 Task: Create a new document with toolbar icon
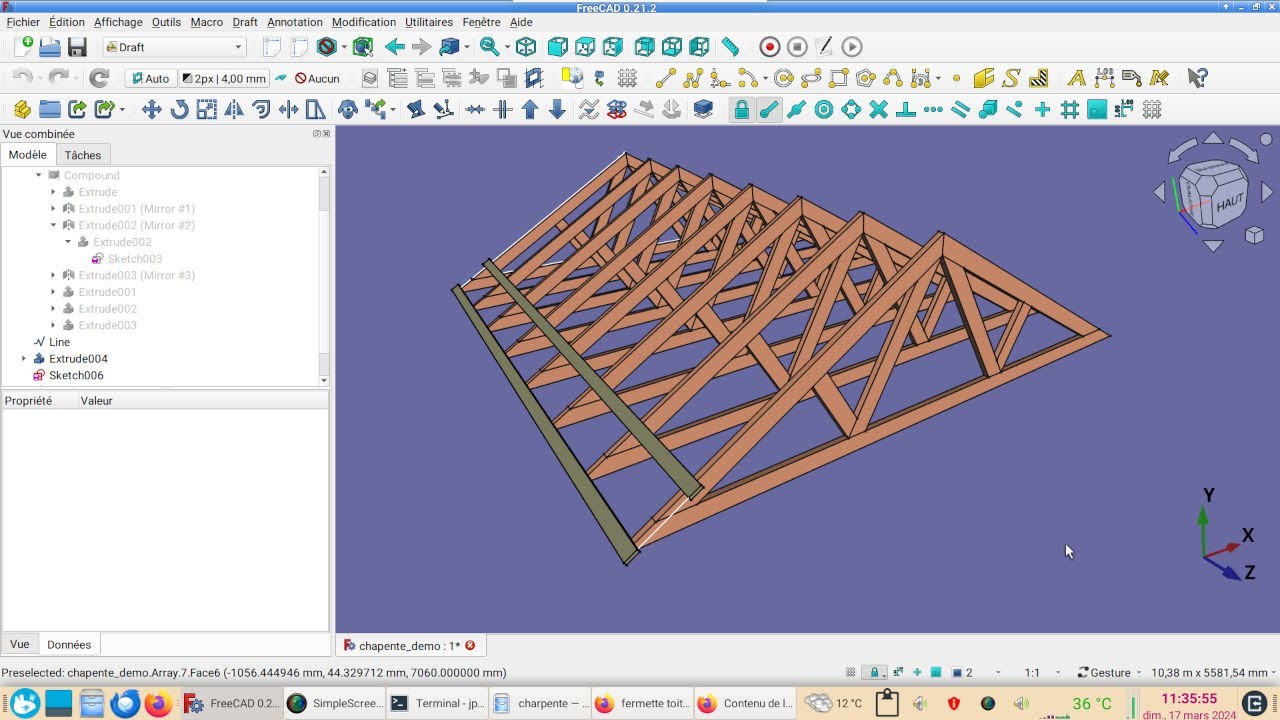click(22, 47)
